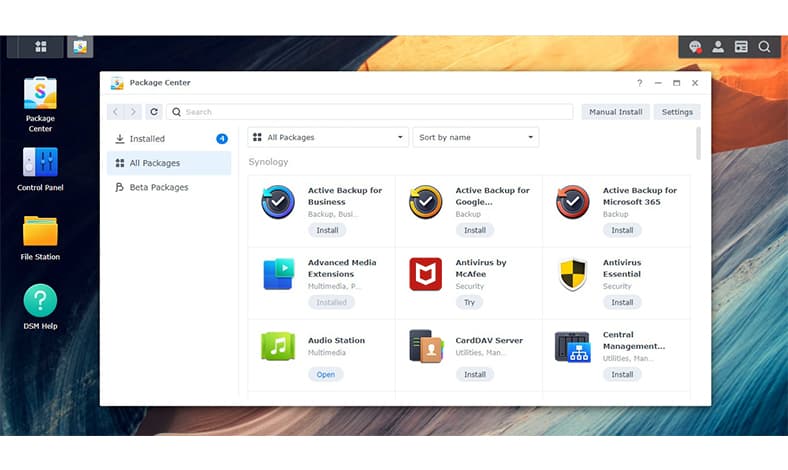Image resolution: width=788 pixels, height=470 pixels.
Task: Click the Active Backup for Microsoft 365 icon
Action: [x=573, y=202]
